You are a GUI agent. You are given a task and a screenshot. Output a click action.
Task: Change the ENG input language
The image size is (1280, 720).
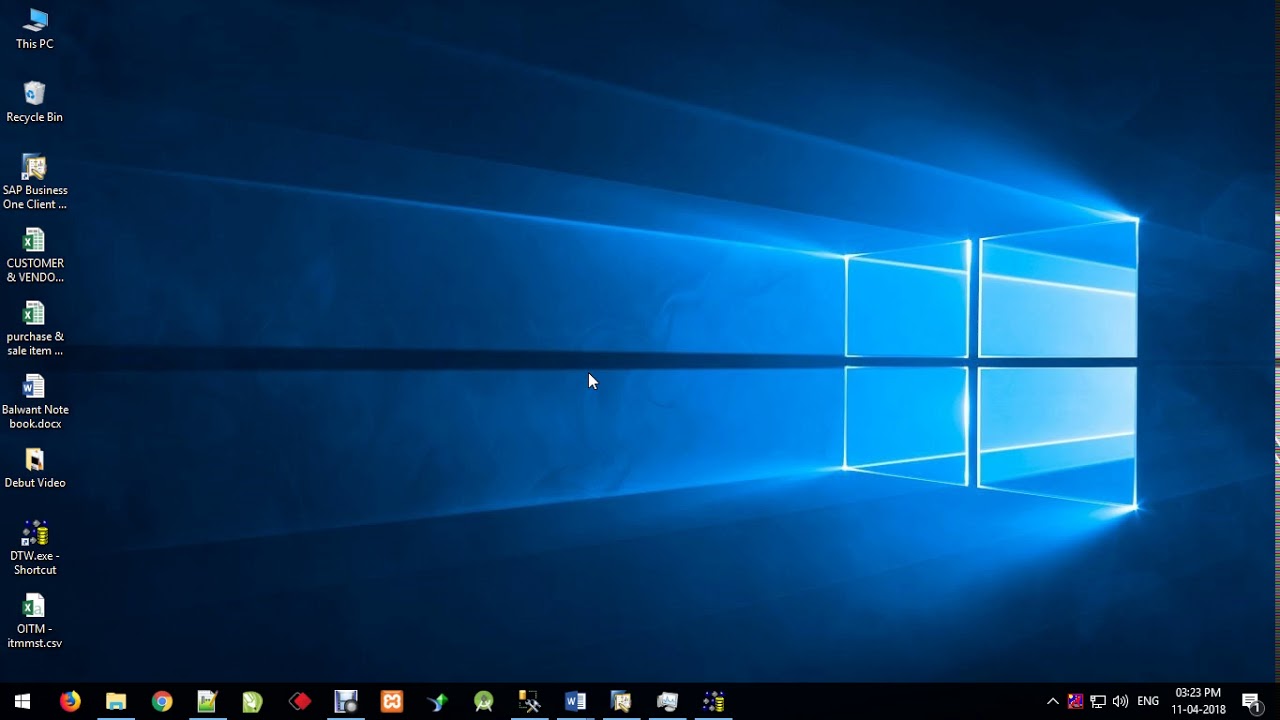pos(1148,701)
